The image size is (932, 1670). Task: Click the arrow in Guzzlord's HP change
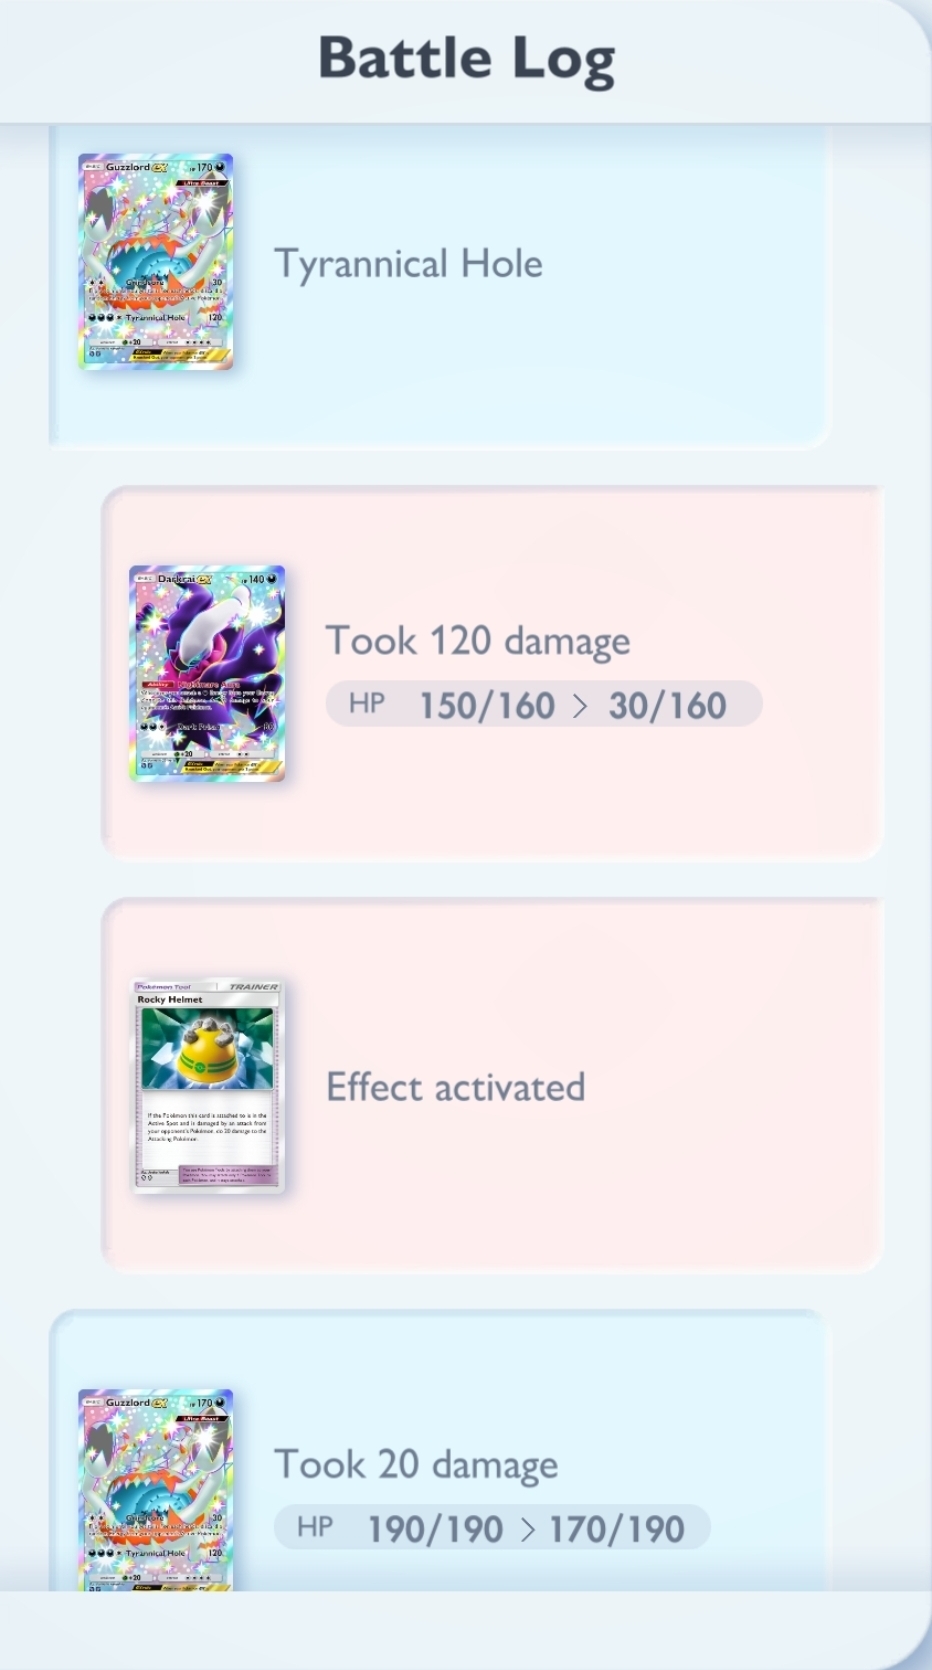[x=527, y=1530]
